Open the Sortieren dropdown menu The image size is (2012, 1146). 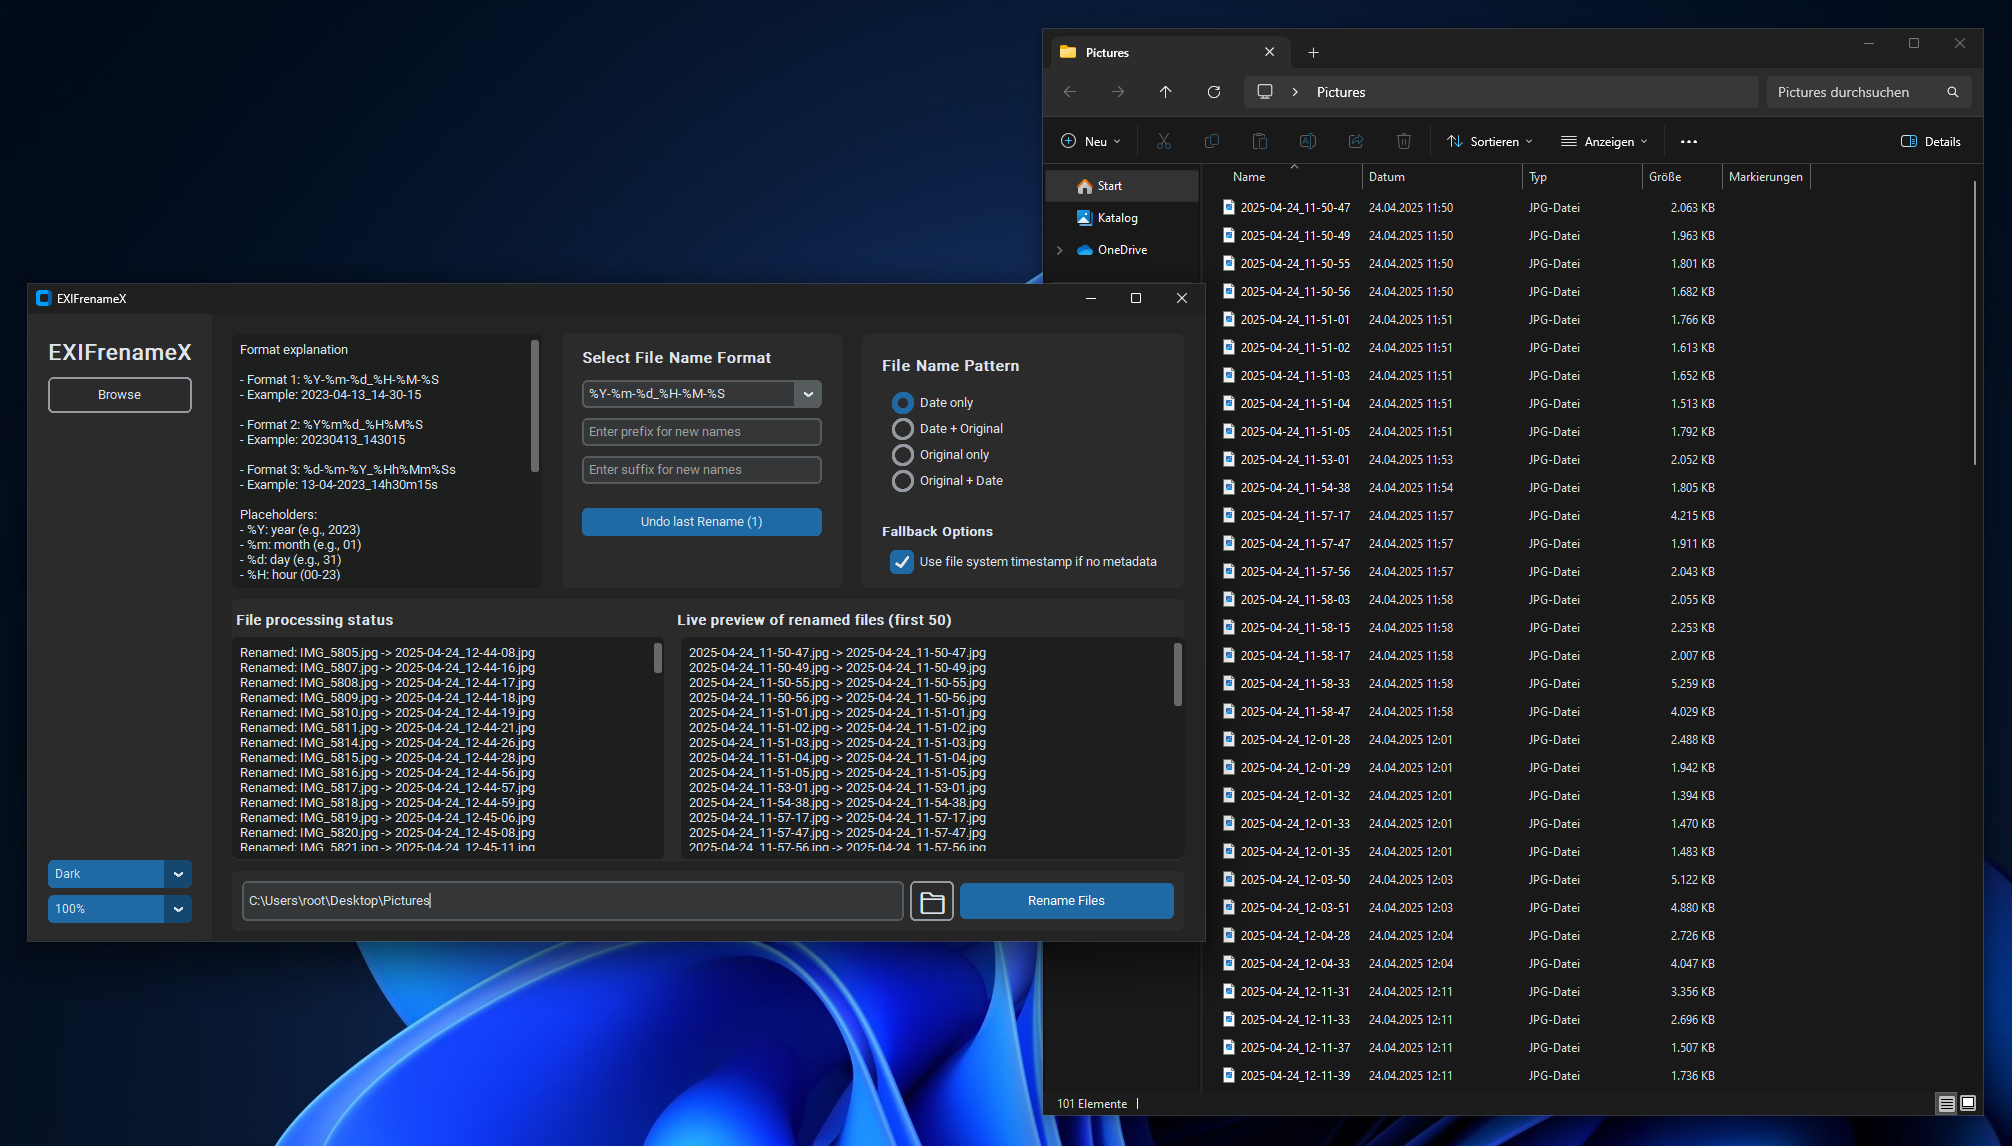pyautogui.click(x=1490, y=141)
